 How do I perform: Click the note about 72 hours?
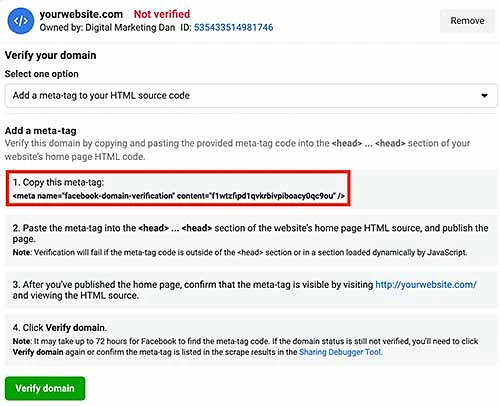(x=245, y=347)
